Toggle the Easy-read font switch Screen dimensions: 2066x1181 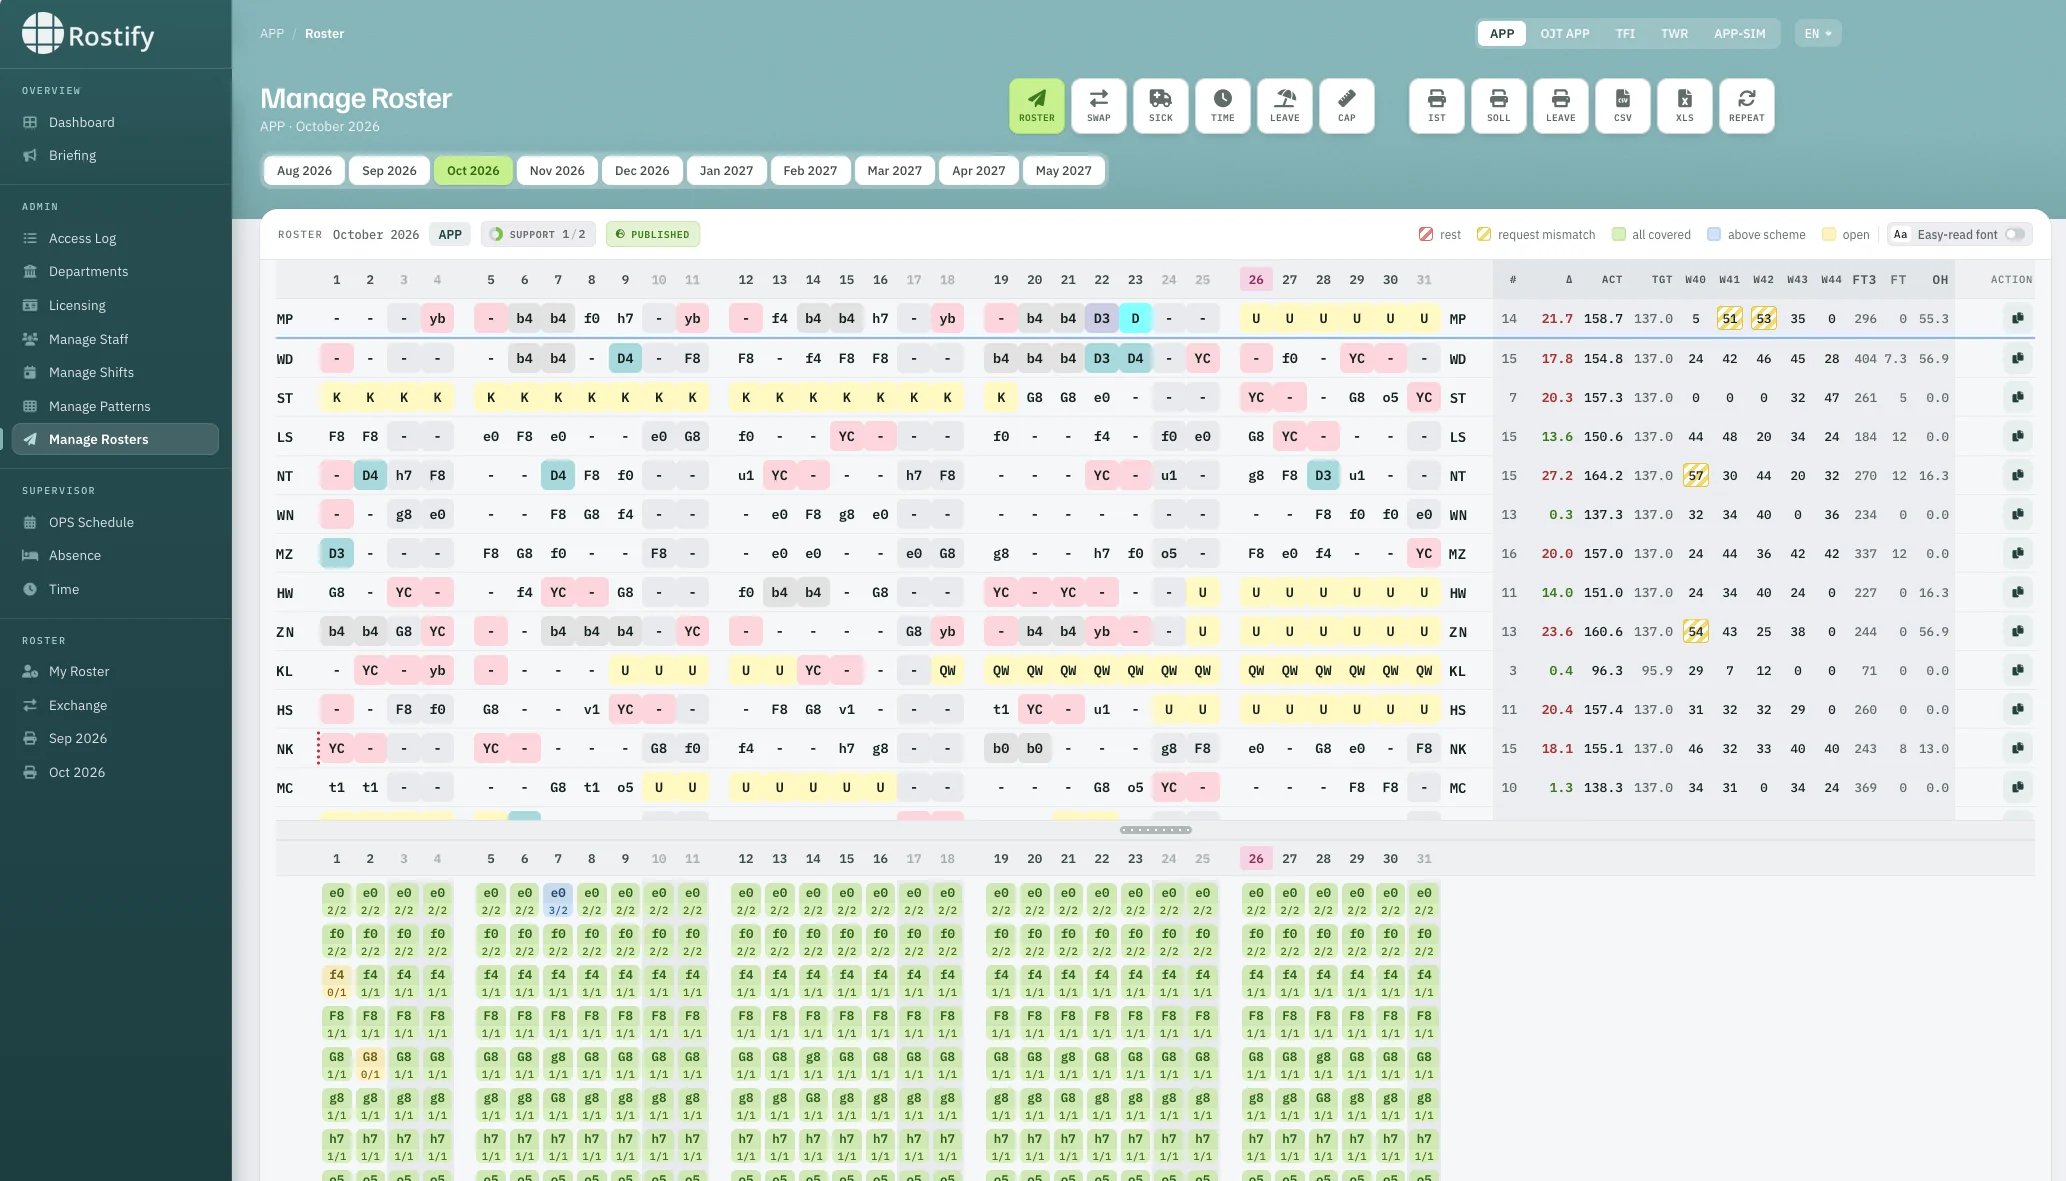pyautogui.click(x=2014, y=235)
